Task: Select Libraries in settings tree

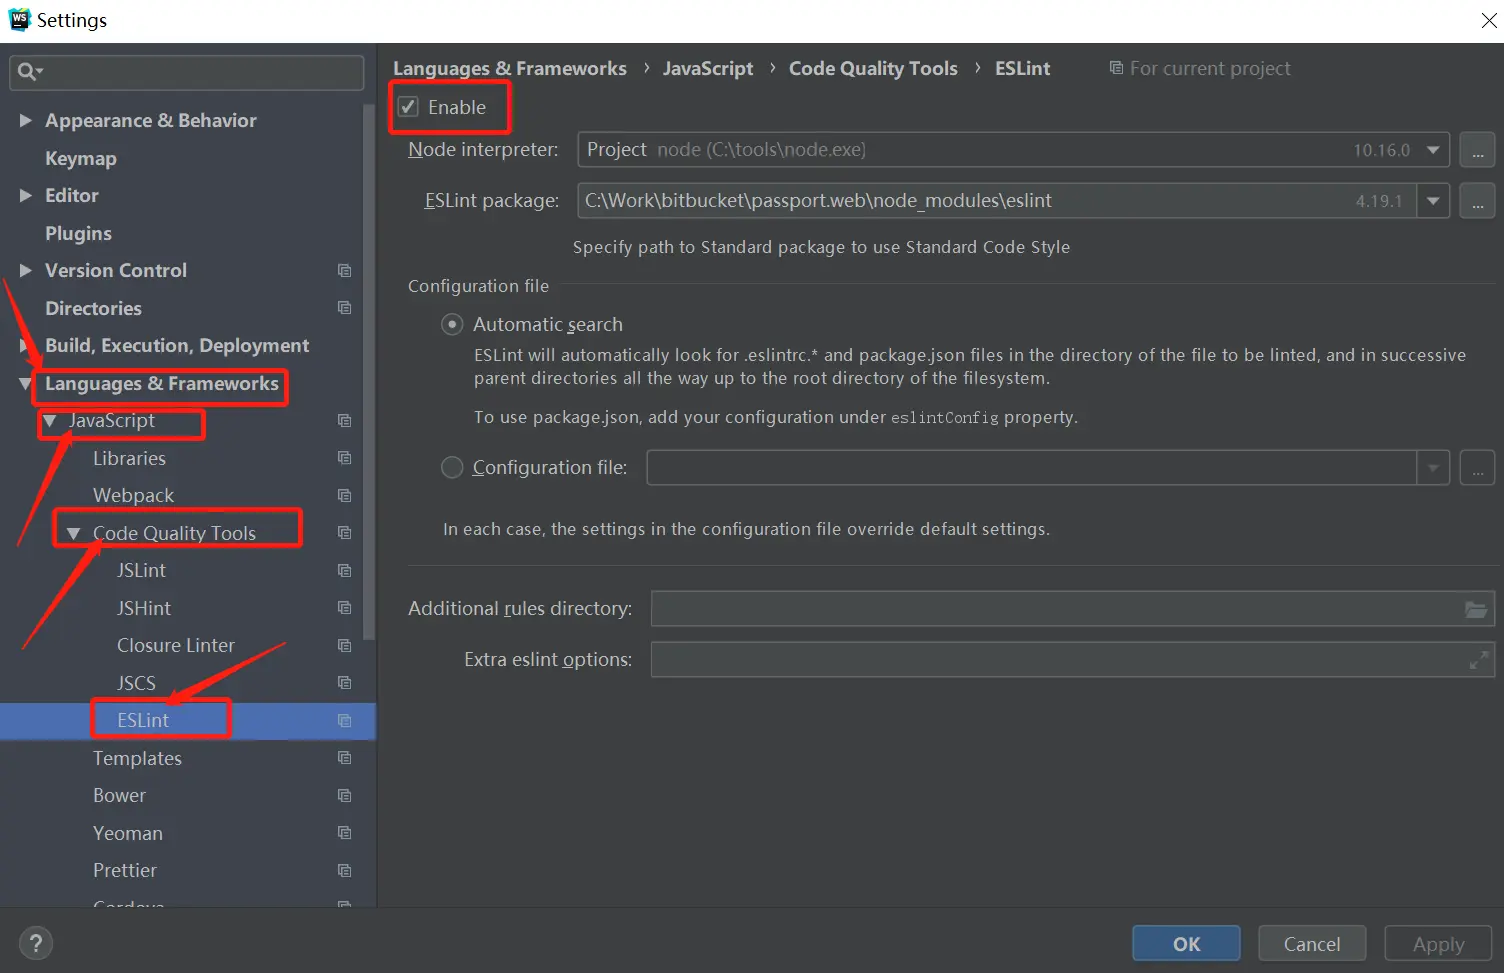Action: [129, 458]
